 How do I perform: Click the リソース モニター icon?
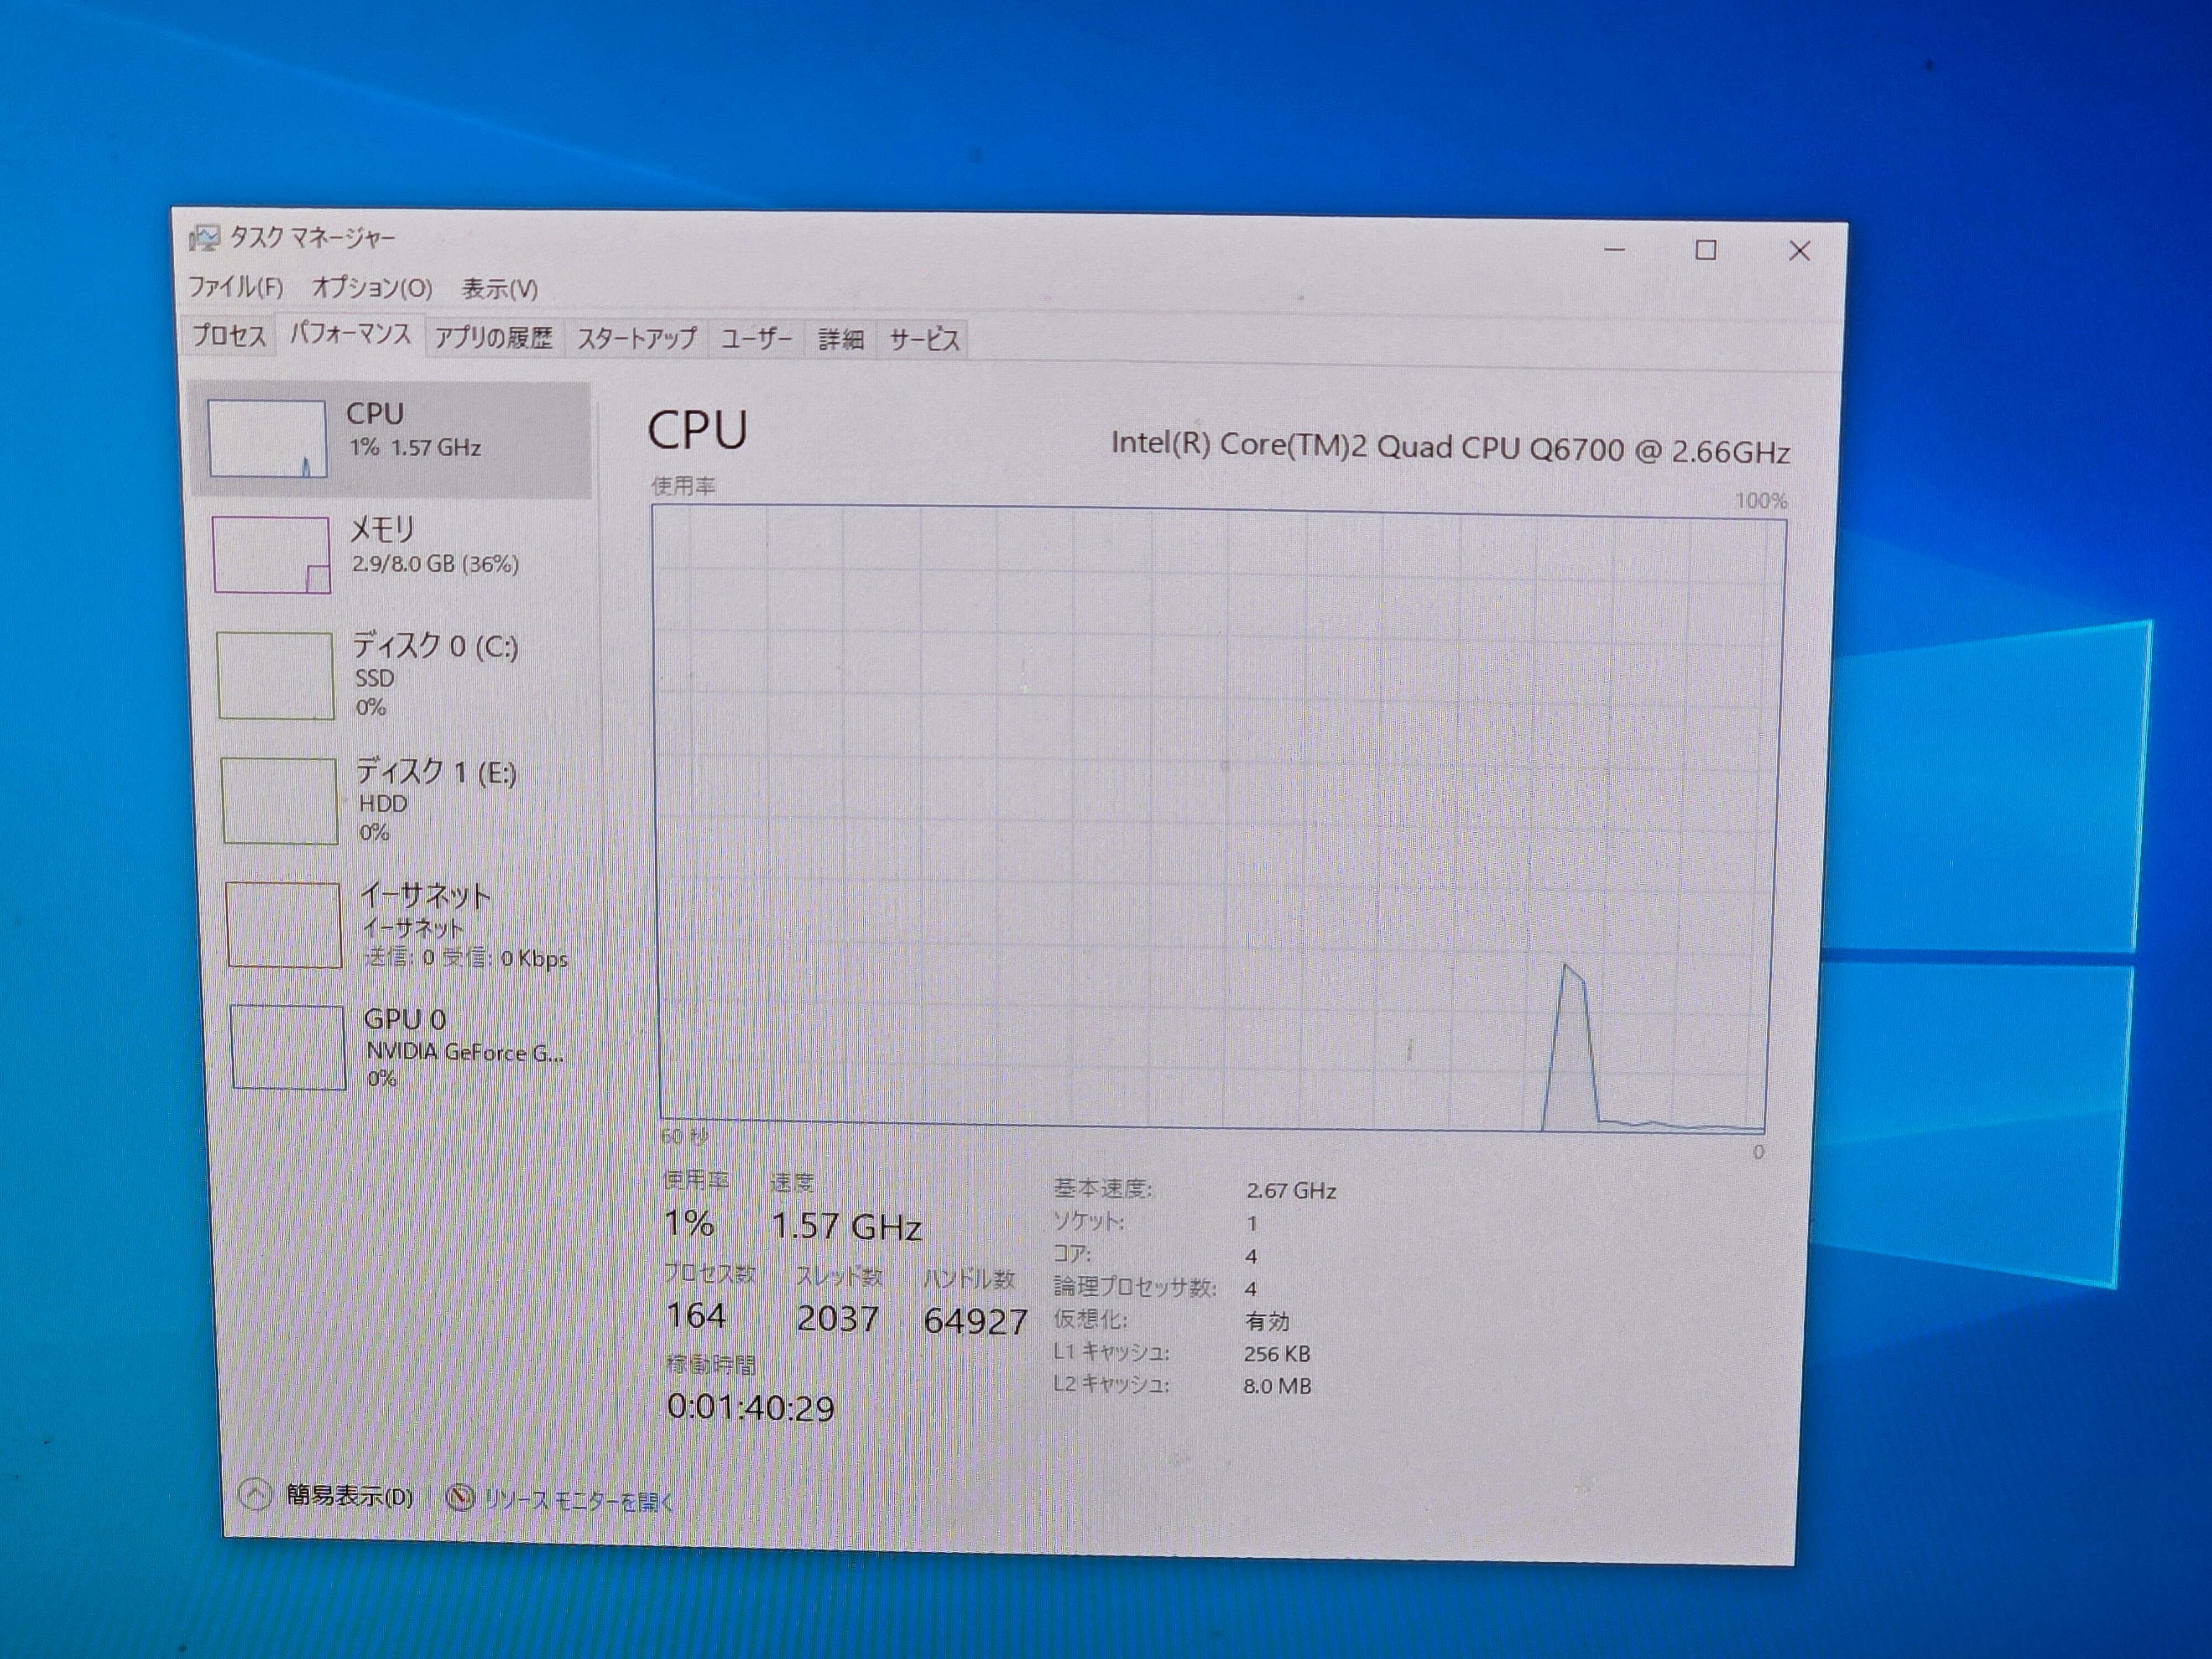point(459,1497)
